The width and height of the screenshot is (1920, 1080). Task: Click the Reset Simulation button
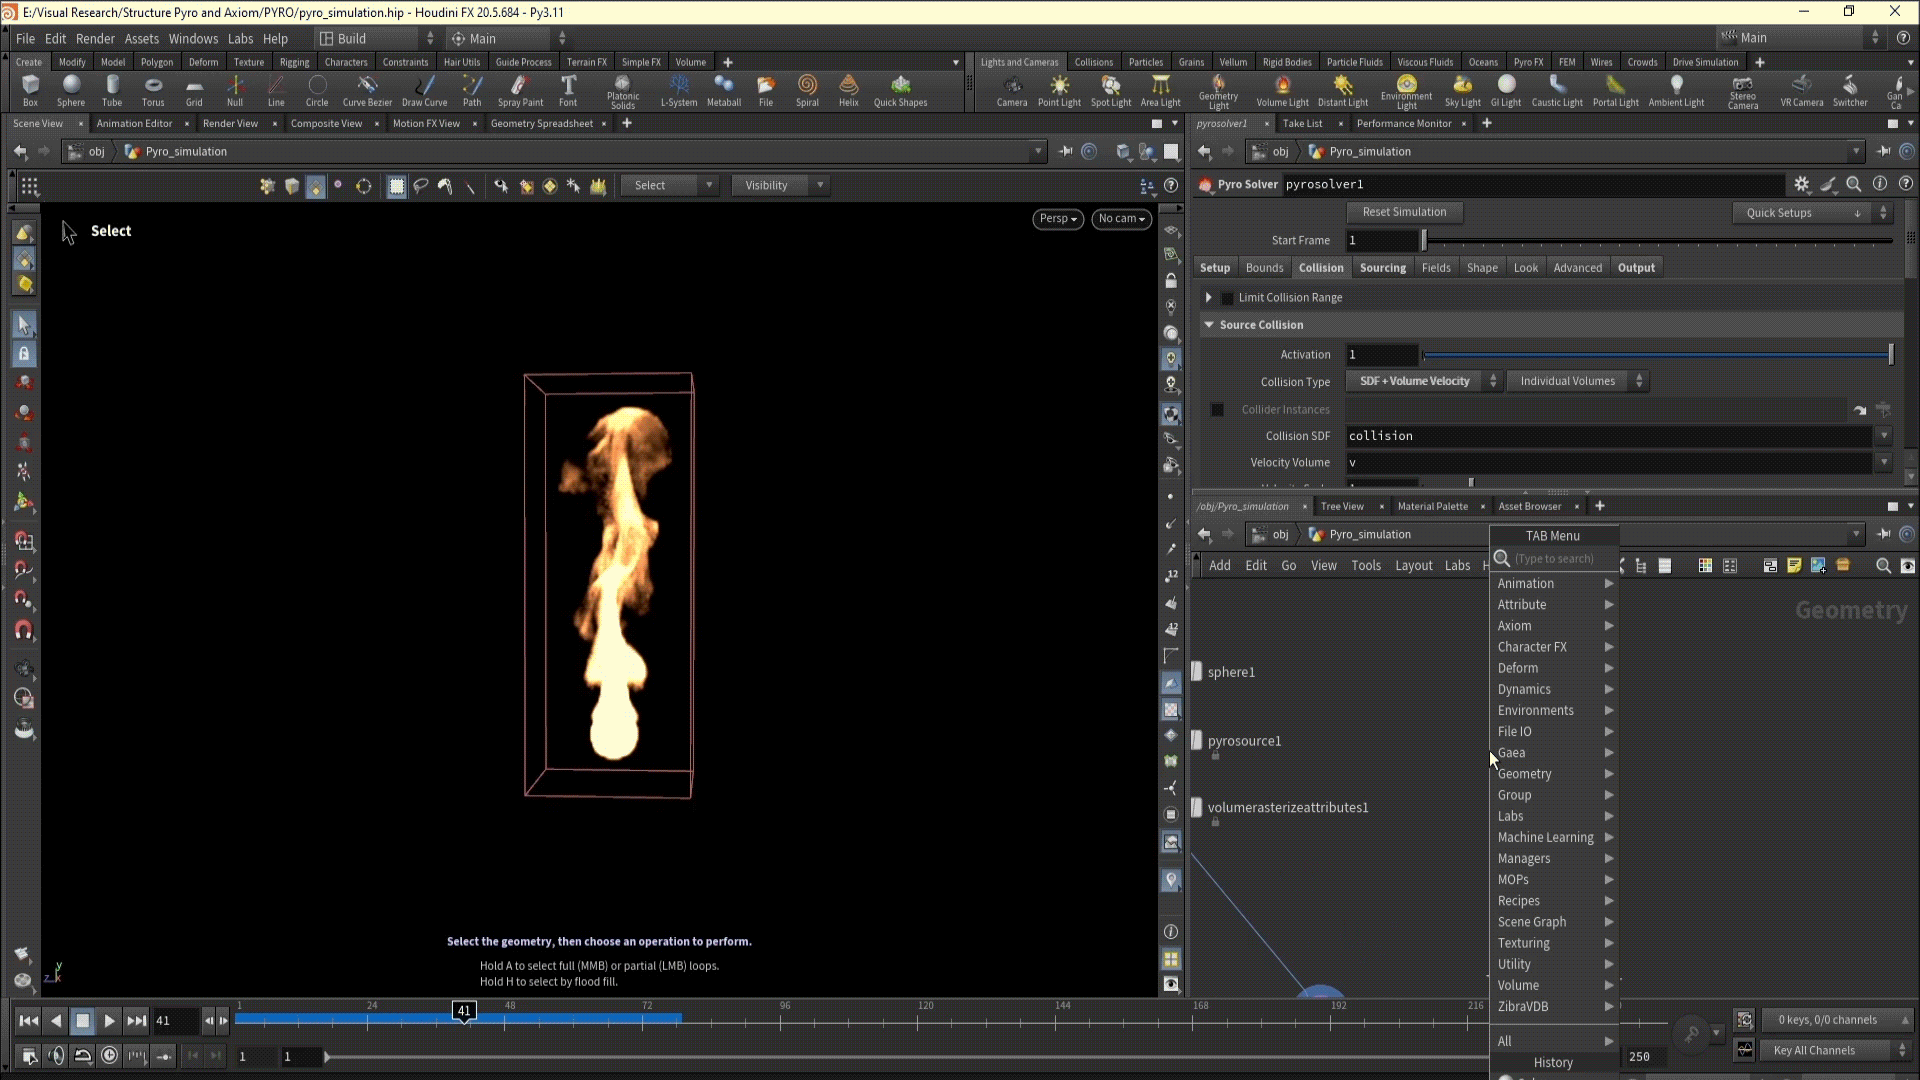click(1403, 212)
